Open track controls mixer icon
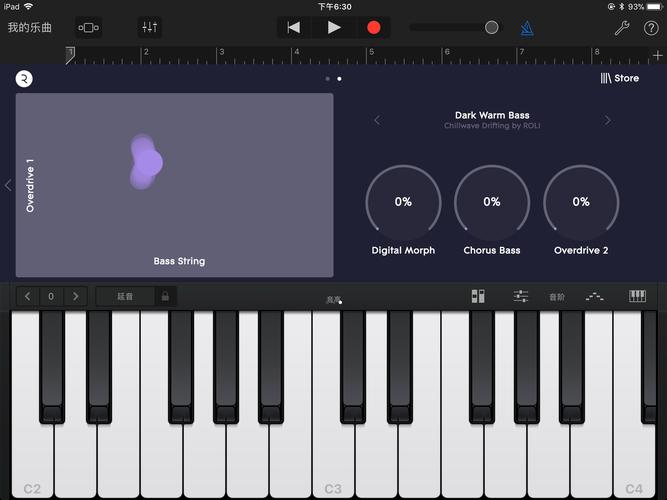Screen dimensions: 667x500 pos(150,28)
